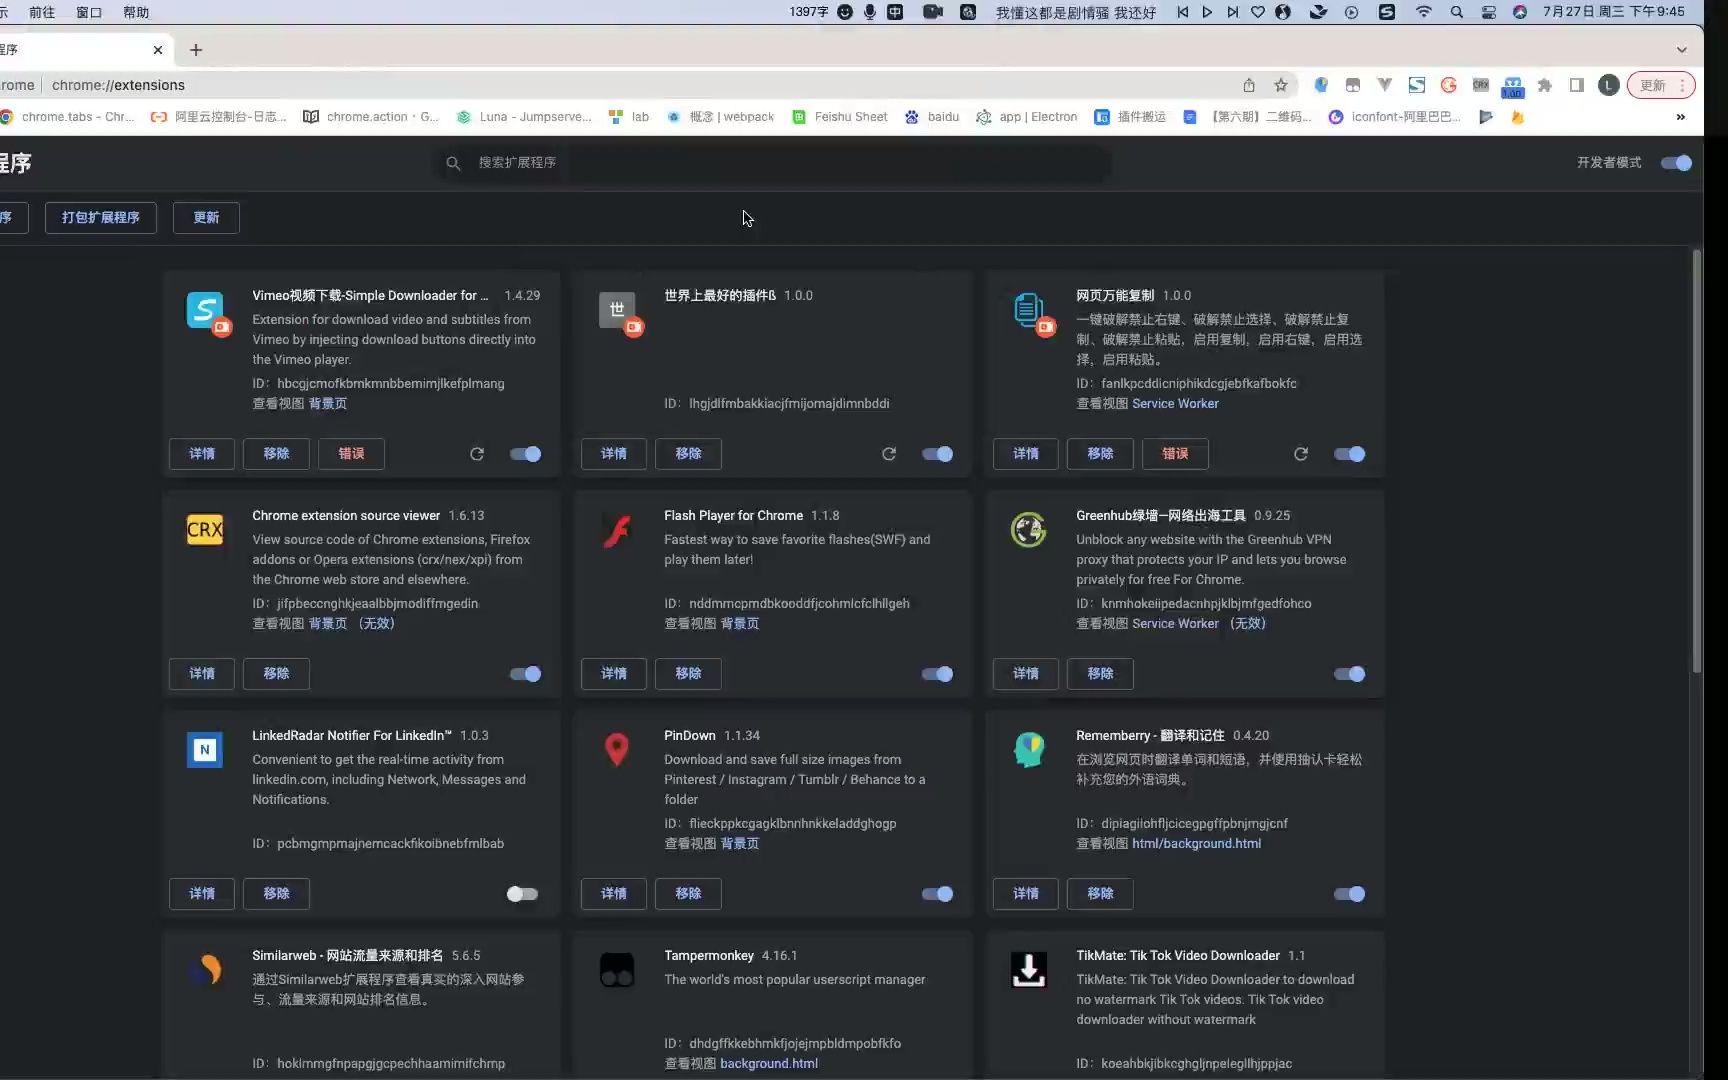Reload the Vimeo Simple Downloader extension
Image resolution: width=1728 pixels, height=1080 pixels.
477,454
